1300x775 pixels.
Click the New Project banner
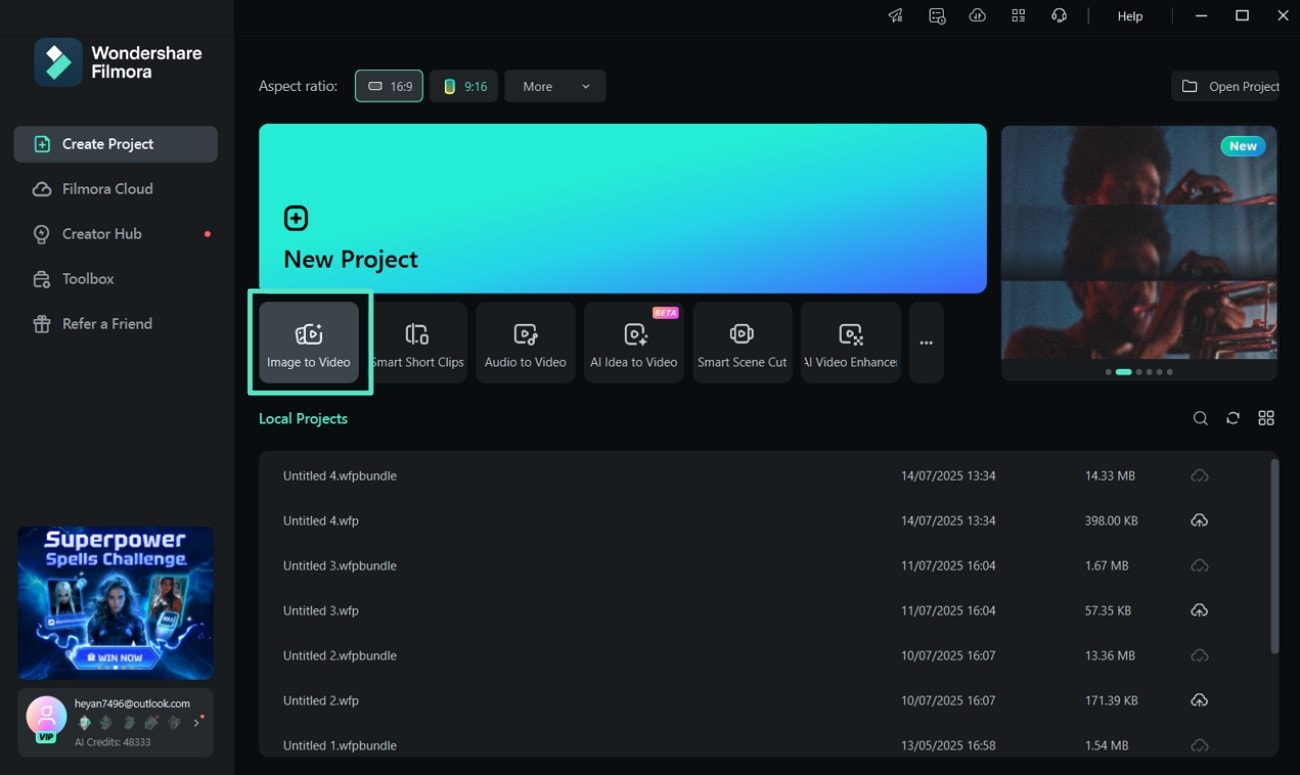click(622, 208)
